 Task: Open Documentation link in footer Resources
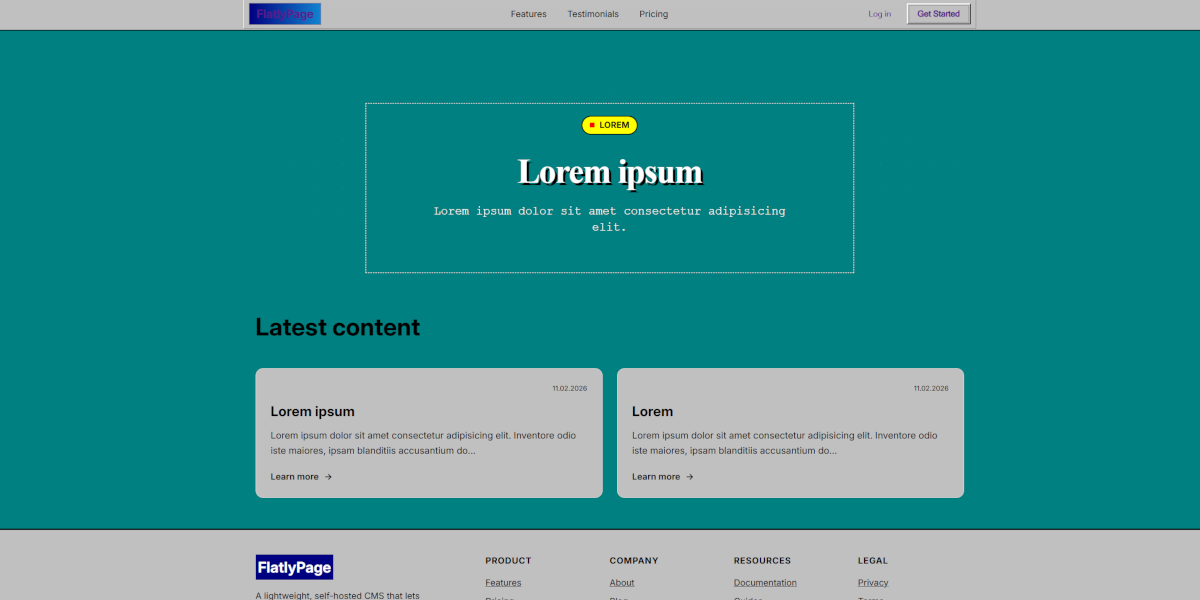point(765,583)
